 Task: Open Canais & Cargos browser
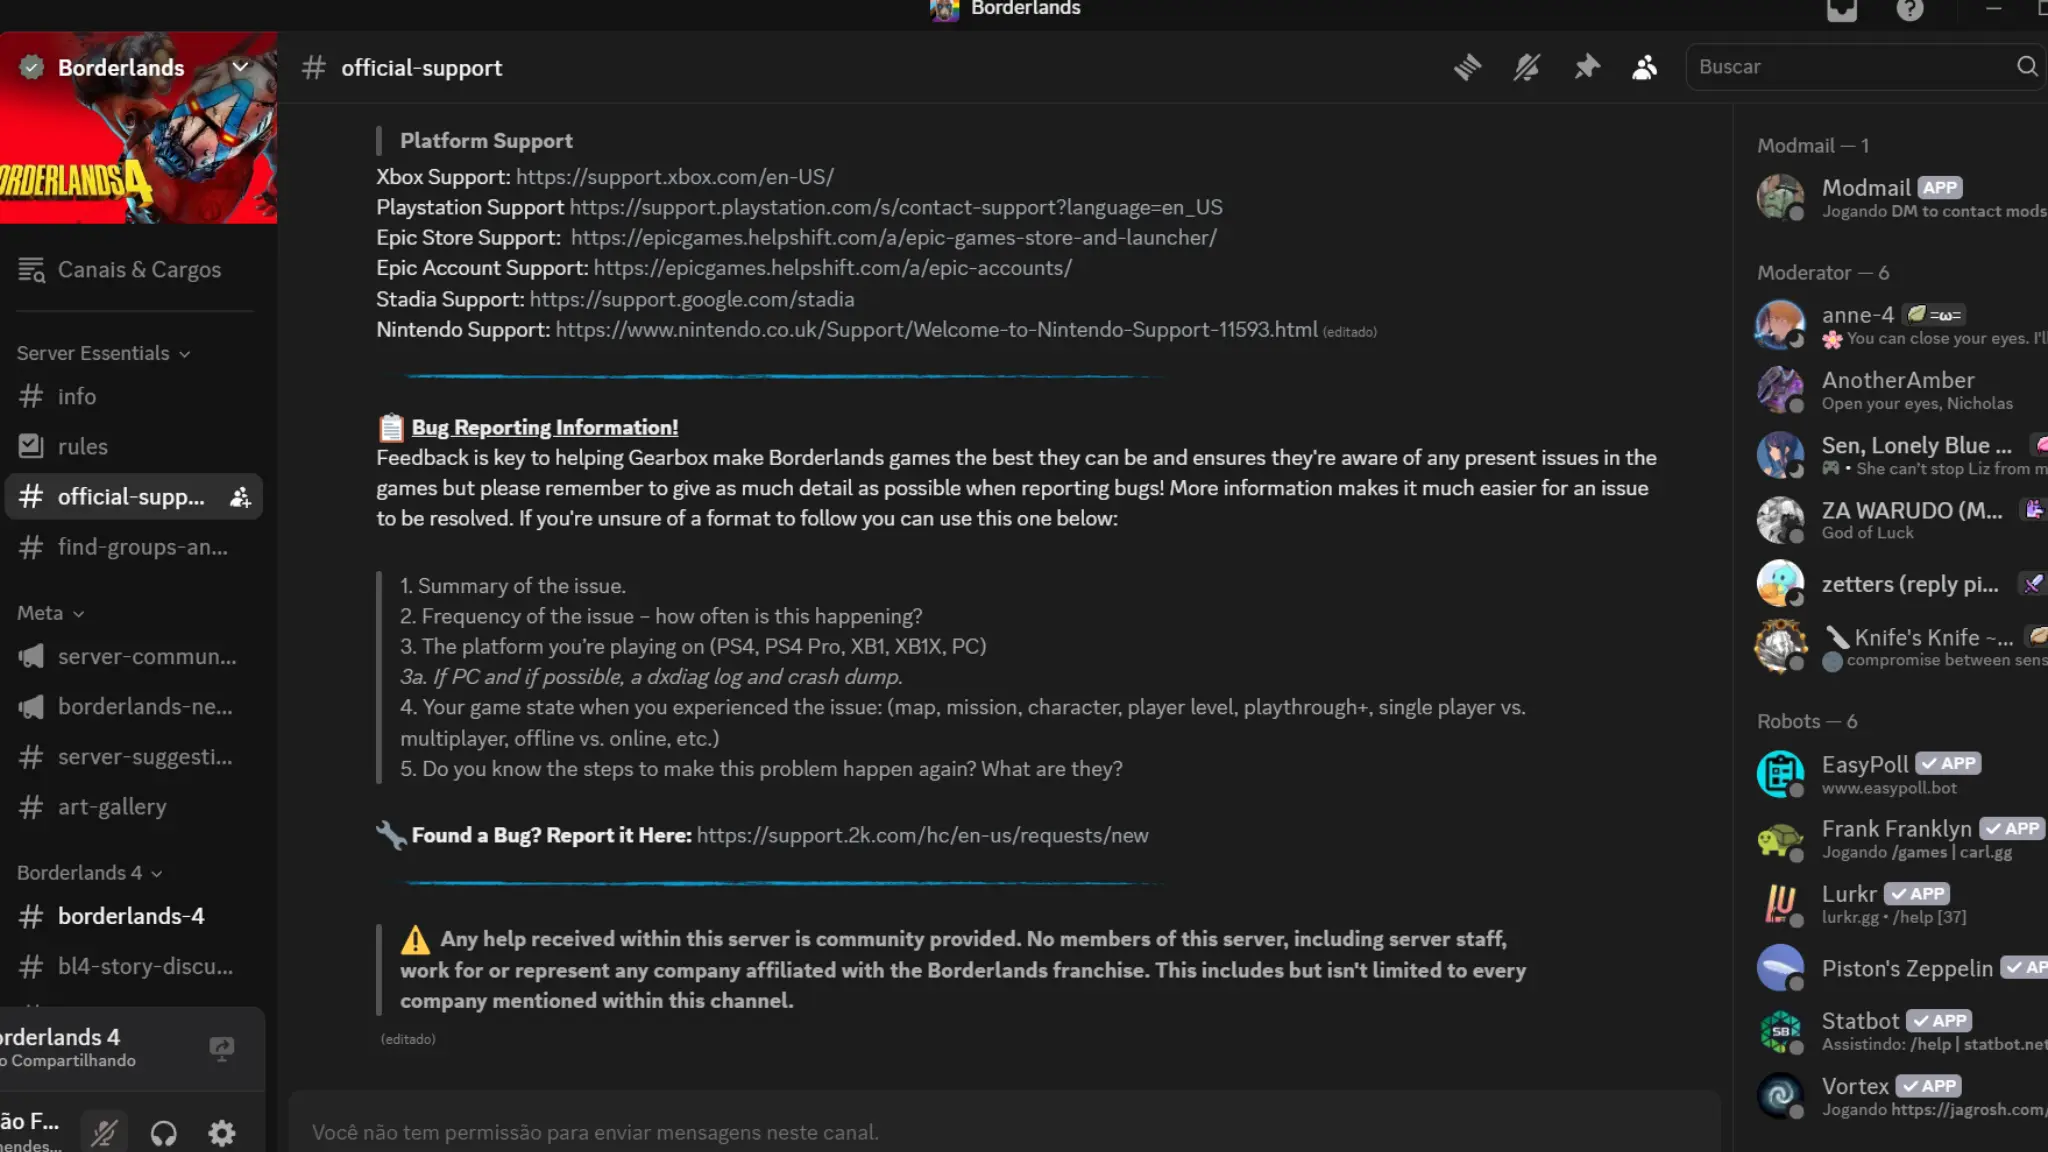pyautogui.click(x=139, y=270)
